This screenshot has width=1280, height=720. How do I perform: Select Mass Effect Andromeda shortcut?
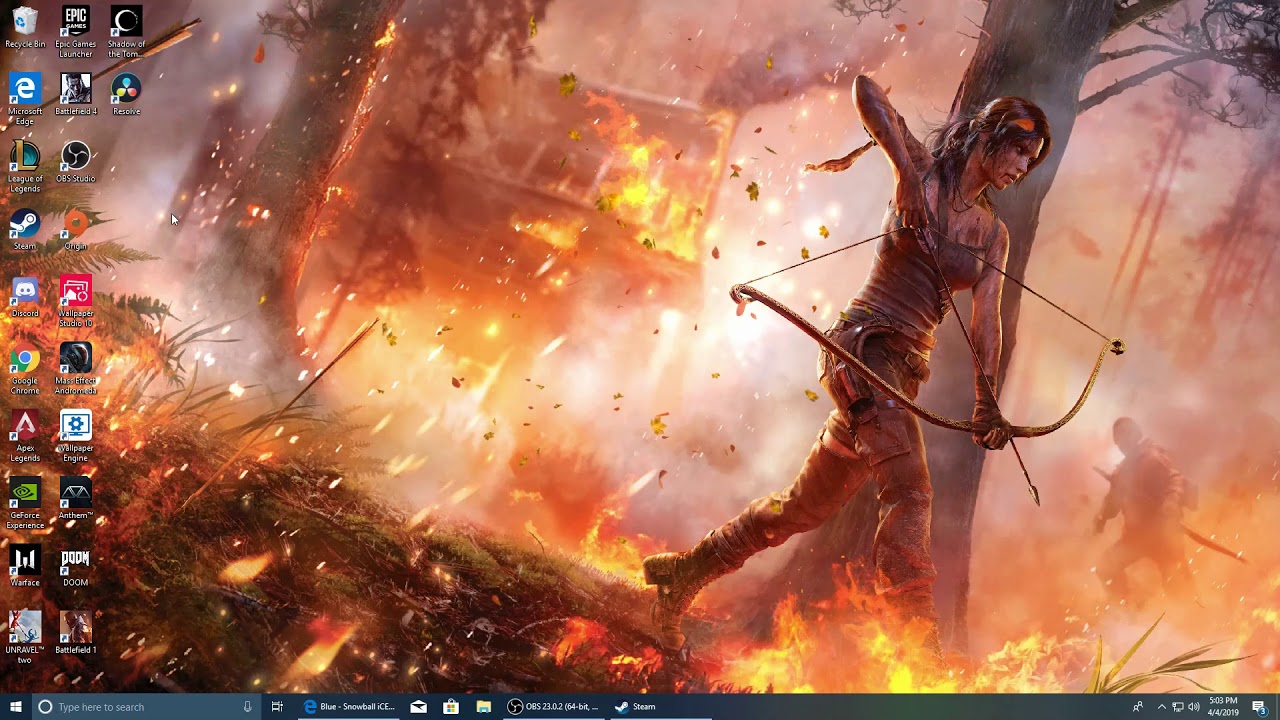[x=75, y=368]
